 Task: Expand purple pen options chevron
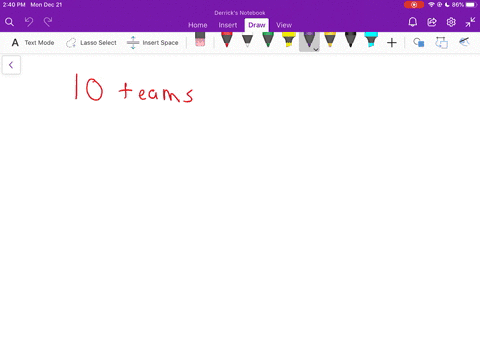316,49
